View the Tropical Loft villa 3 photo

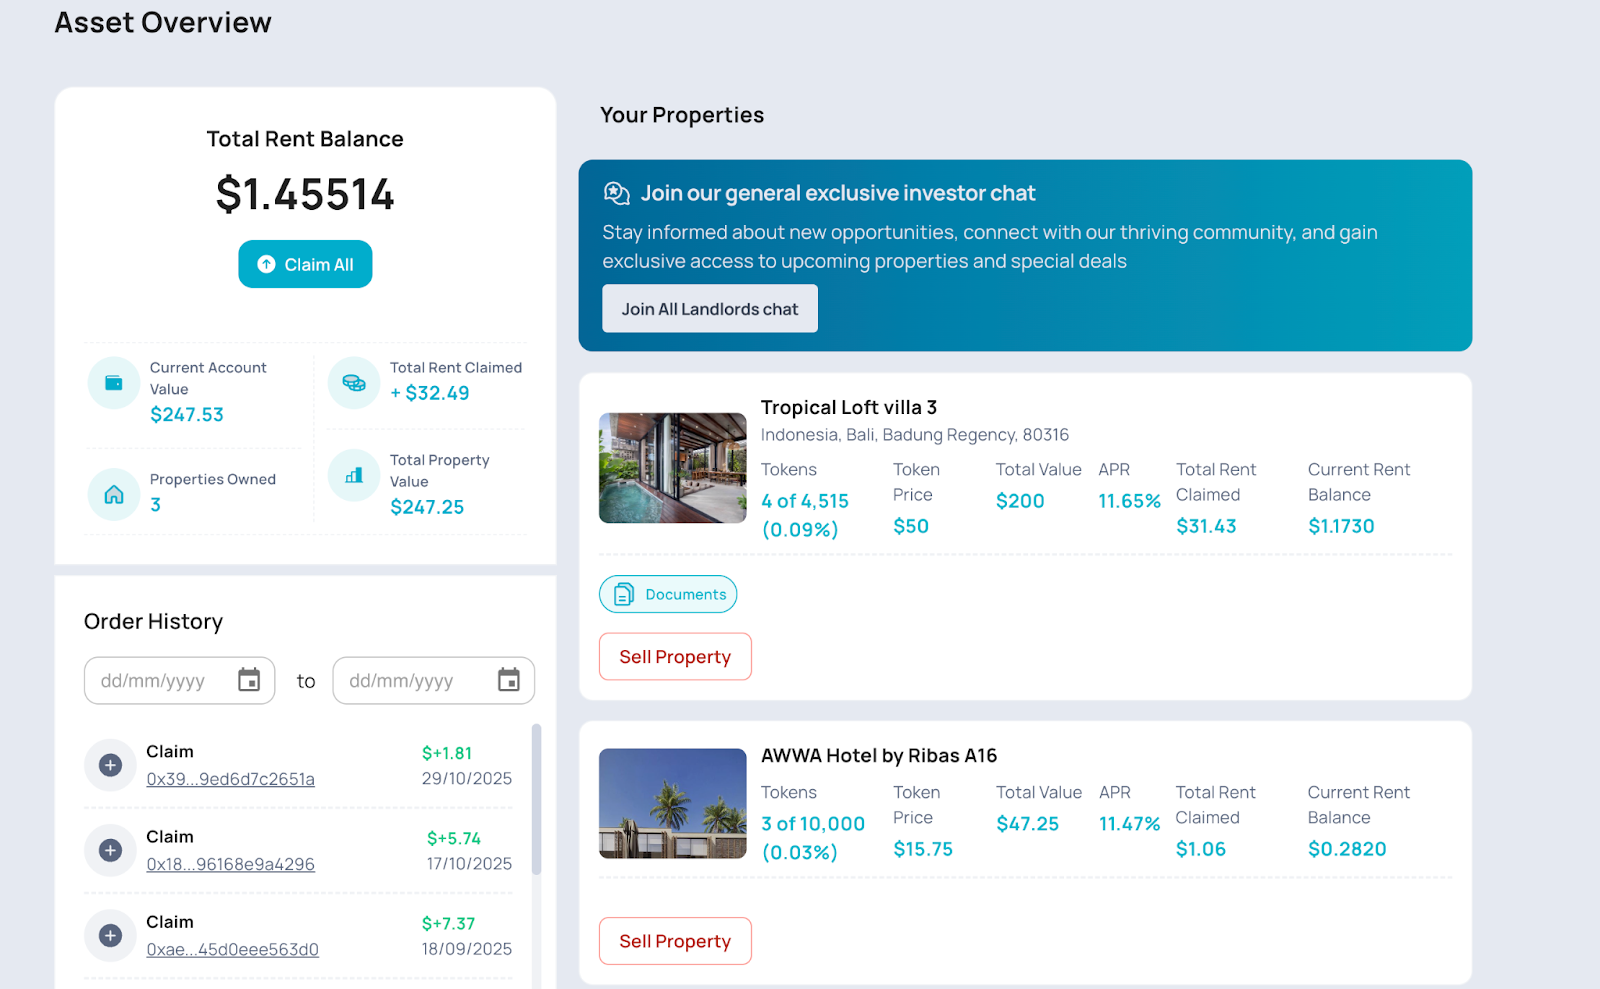pyautogui.click(x=672, y=468)
